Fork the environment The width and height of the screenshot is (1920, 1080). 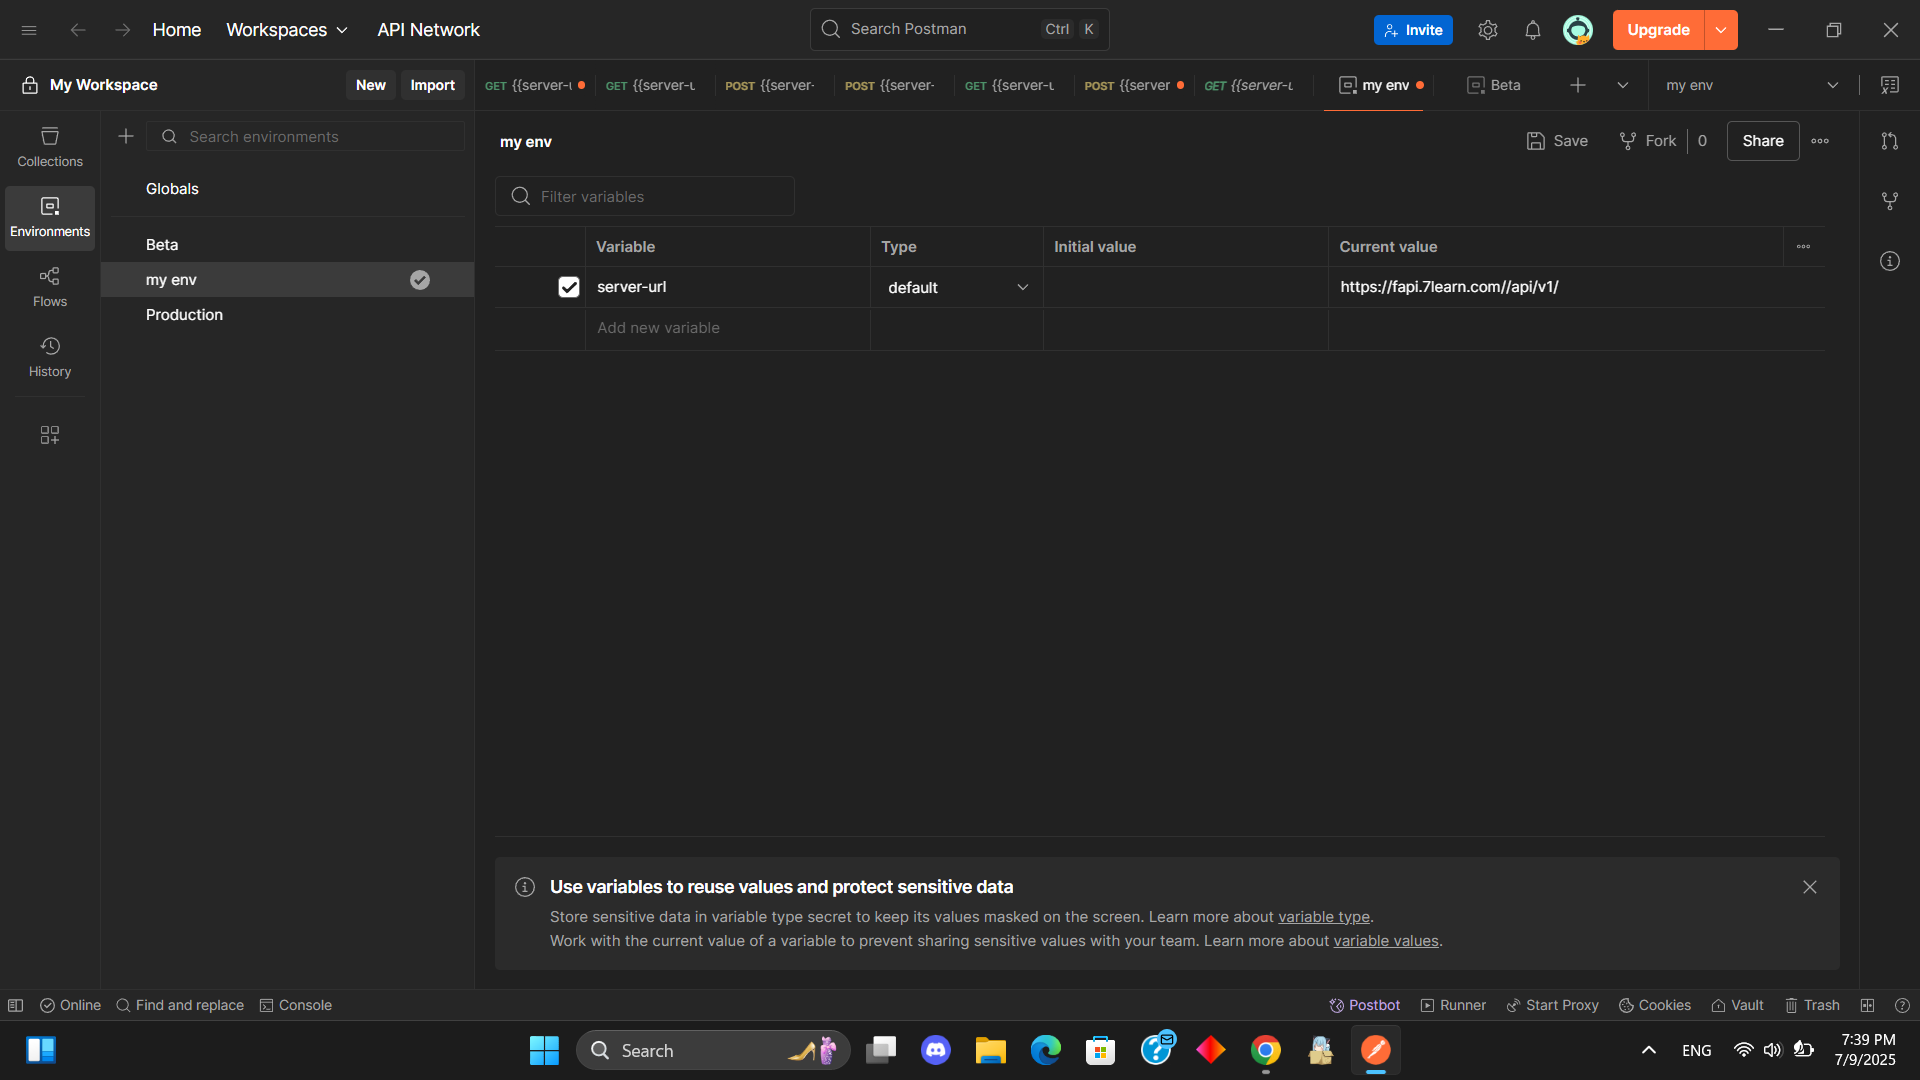[x=1647, y=141]
